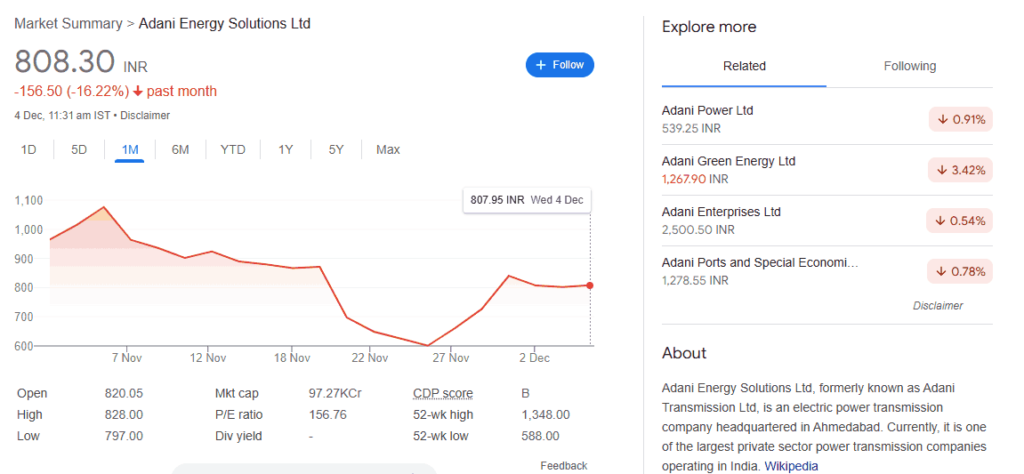Select the 1M time range tab
The image size is (1024, 474).
[x=130, y=150]
